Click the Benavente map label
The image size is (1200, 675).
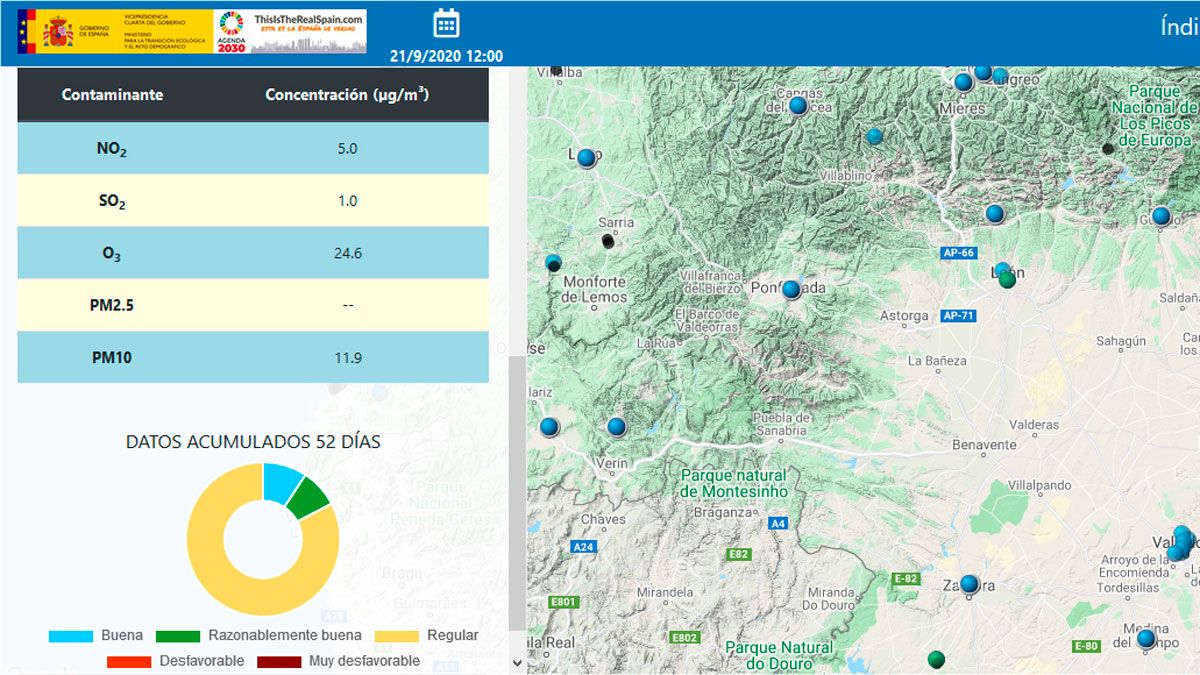pos(984,444)
